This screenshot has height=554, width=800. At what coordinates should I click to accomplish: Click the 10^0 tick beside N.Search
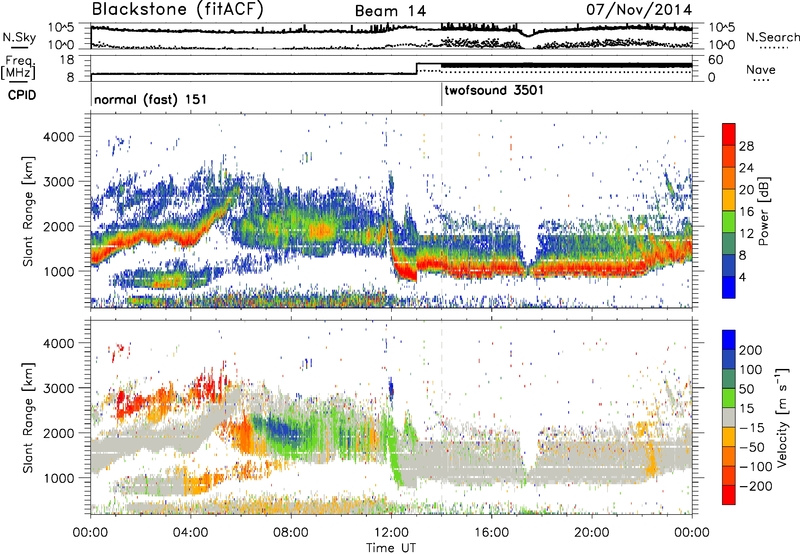pos(721,45)
